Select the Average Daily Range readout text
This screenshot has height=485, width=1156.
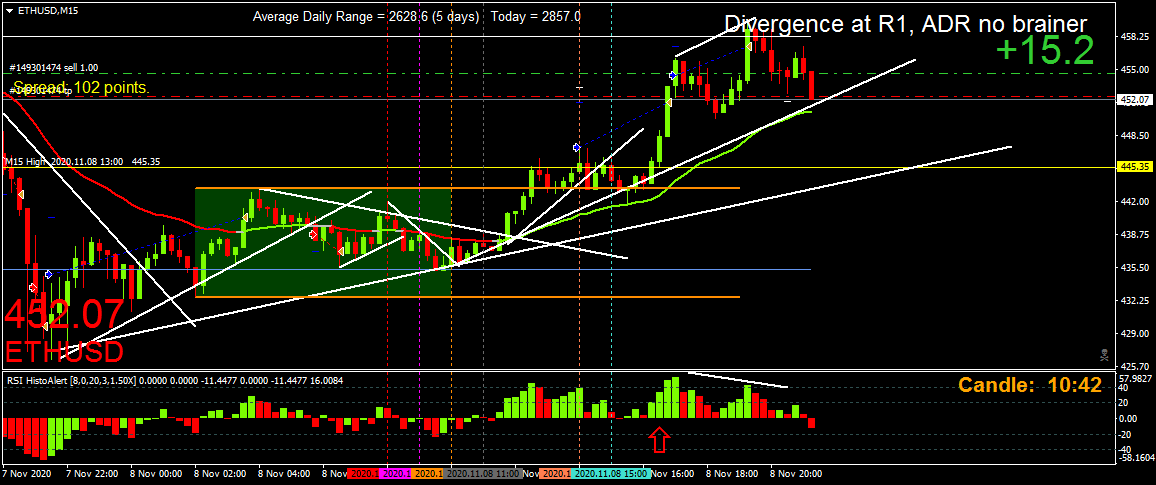(365, 16)
